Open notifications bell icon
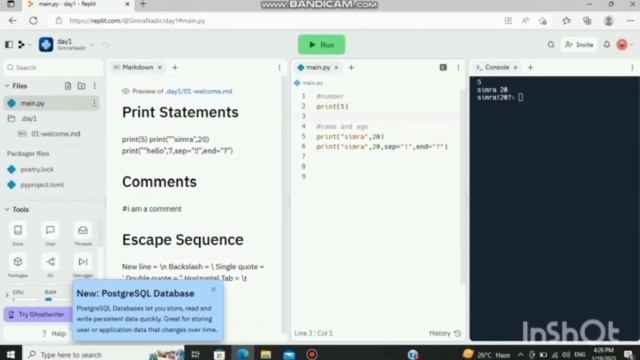 607,44
